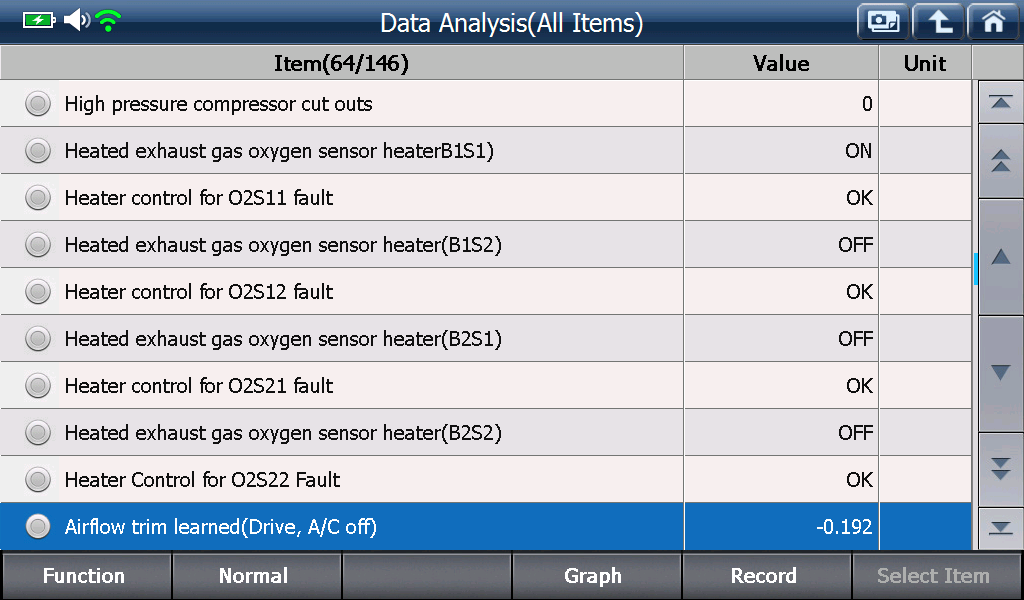This screenshot has height=600, width=1024.
Task: Select Heater control for O2S11 fault radio
Action: click(x=38, y=198)
